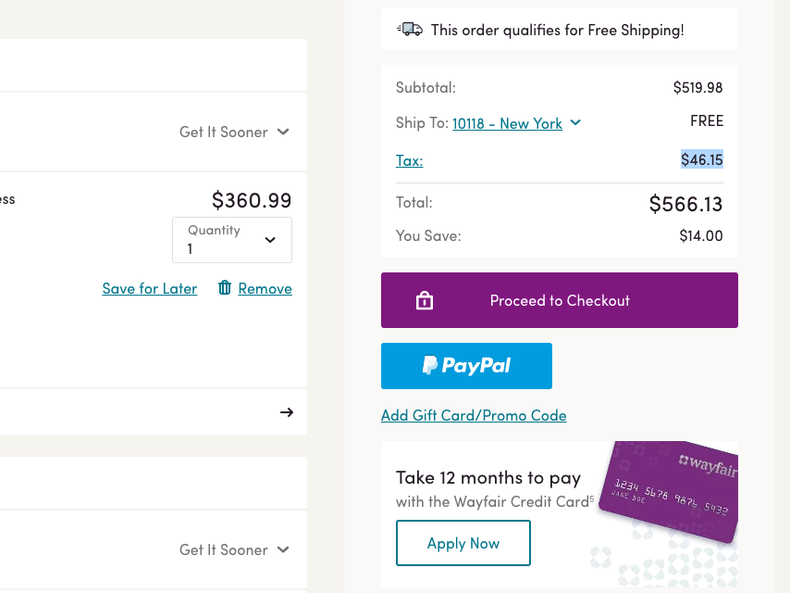Click the Tax link
Image resolution: width=790 pixels, height=593 pixels.
[409, 160]
